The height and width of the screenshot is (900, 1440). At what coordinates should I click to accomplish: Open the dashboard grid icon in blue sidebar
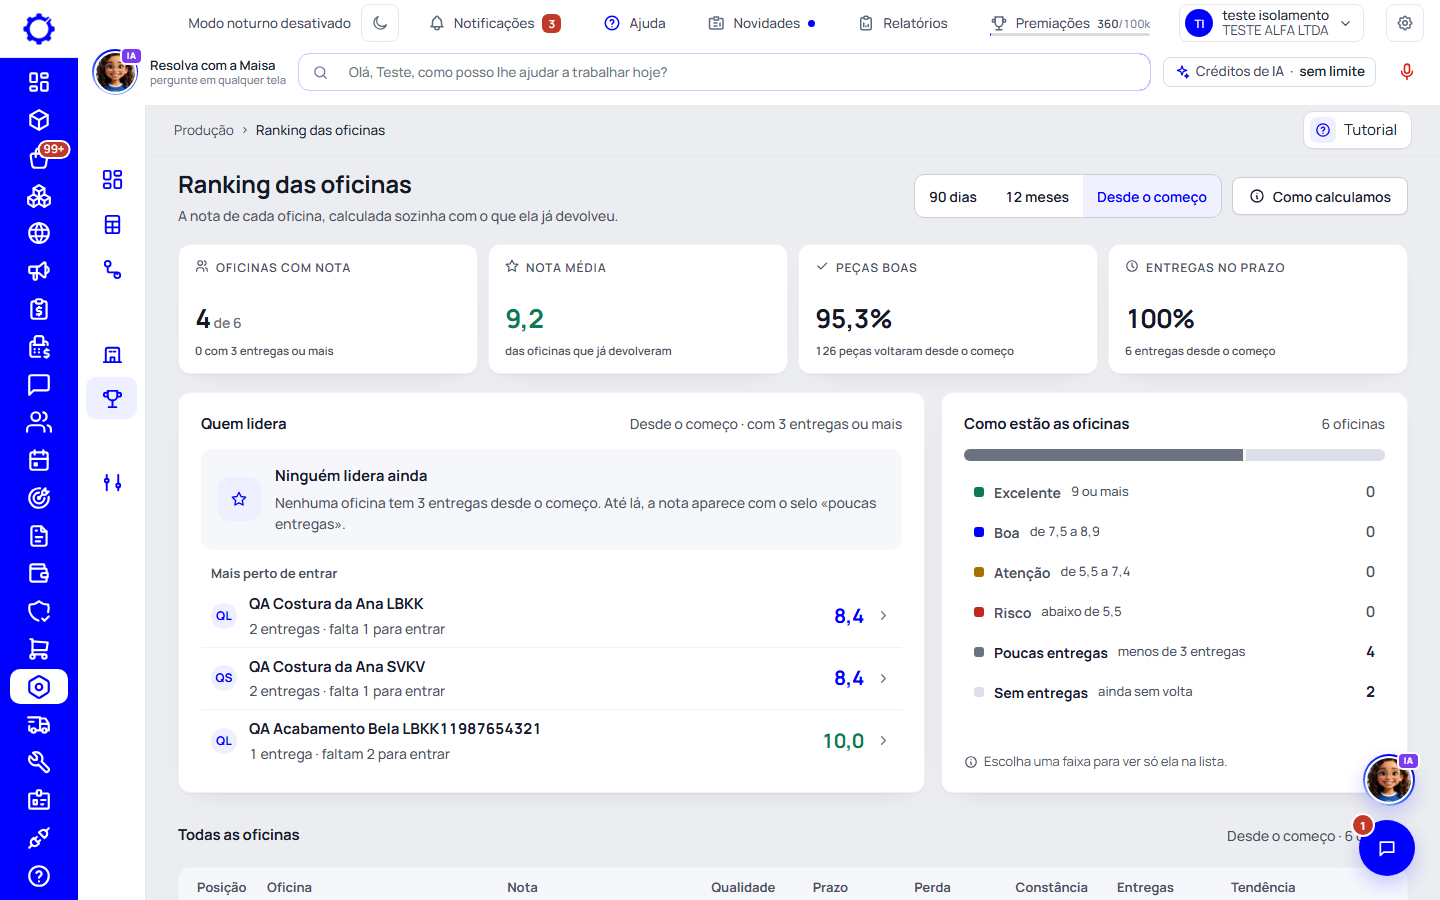(x=39, y=82)
